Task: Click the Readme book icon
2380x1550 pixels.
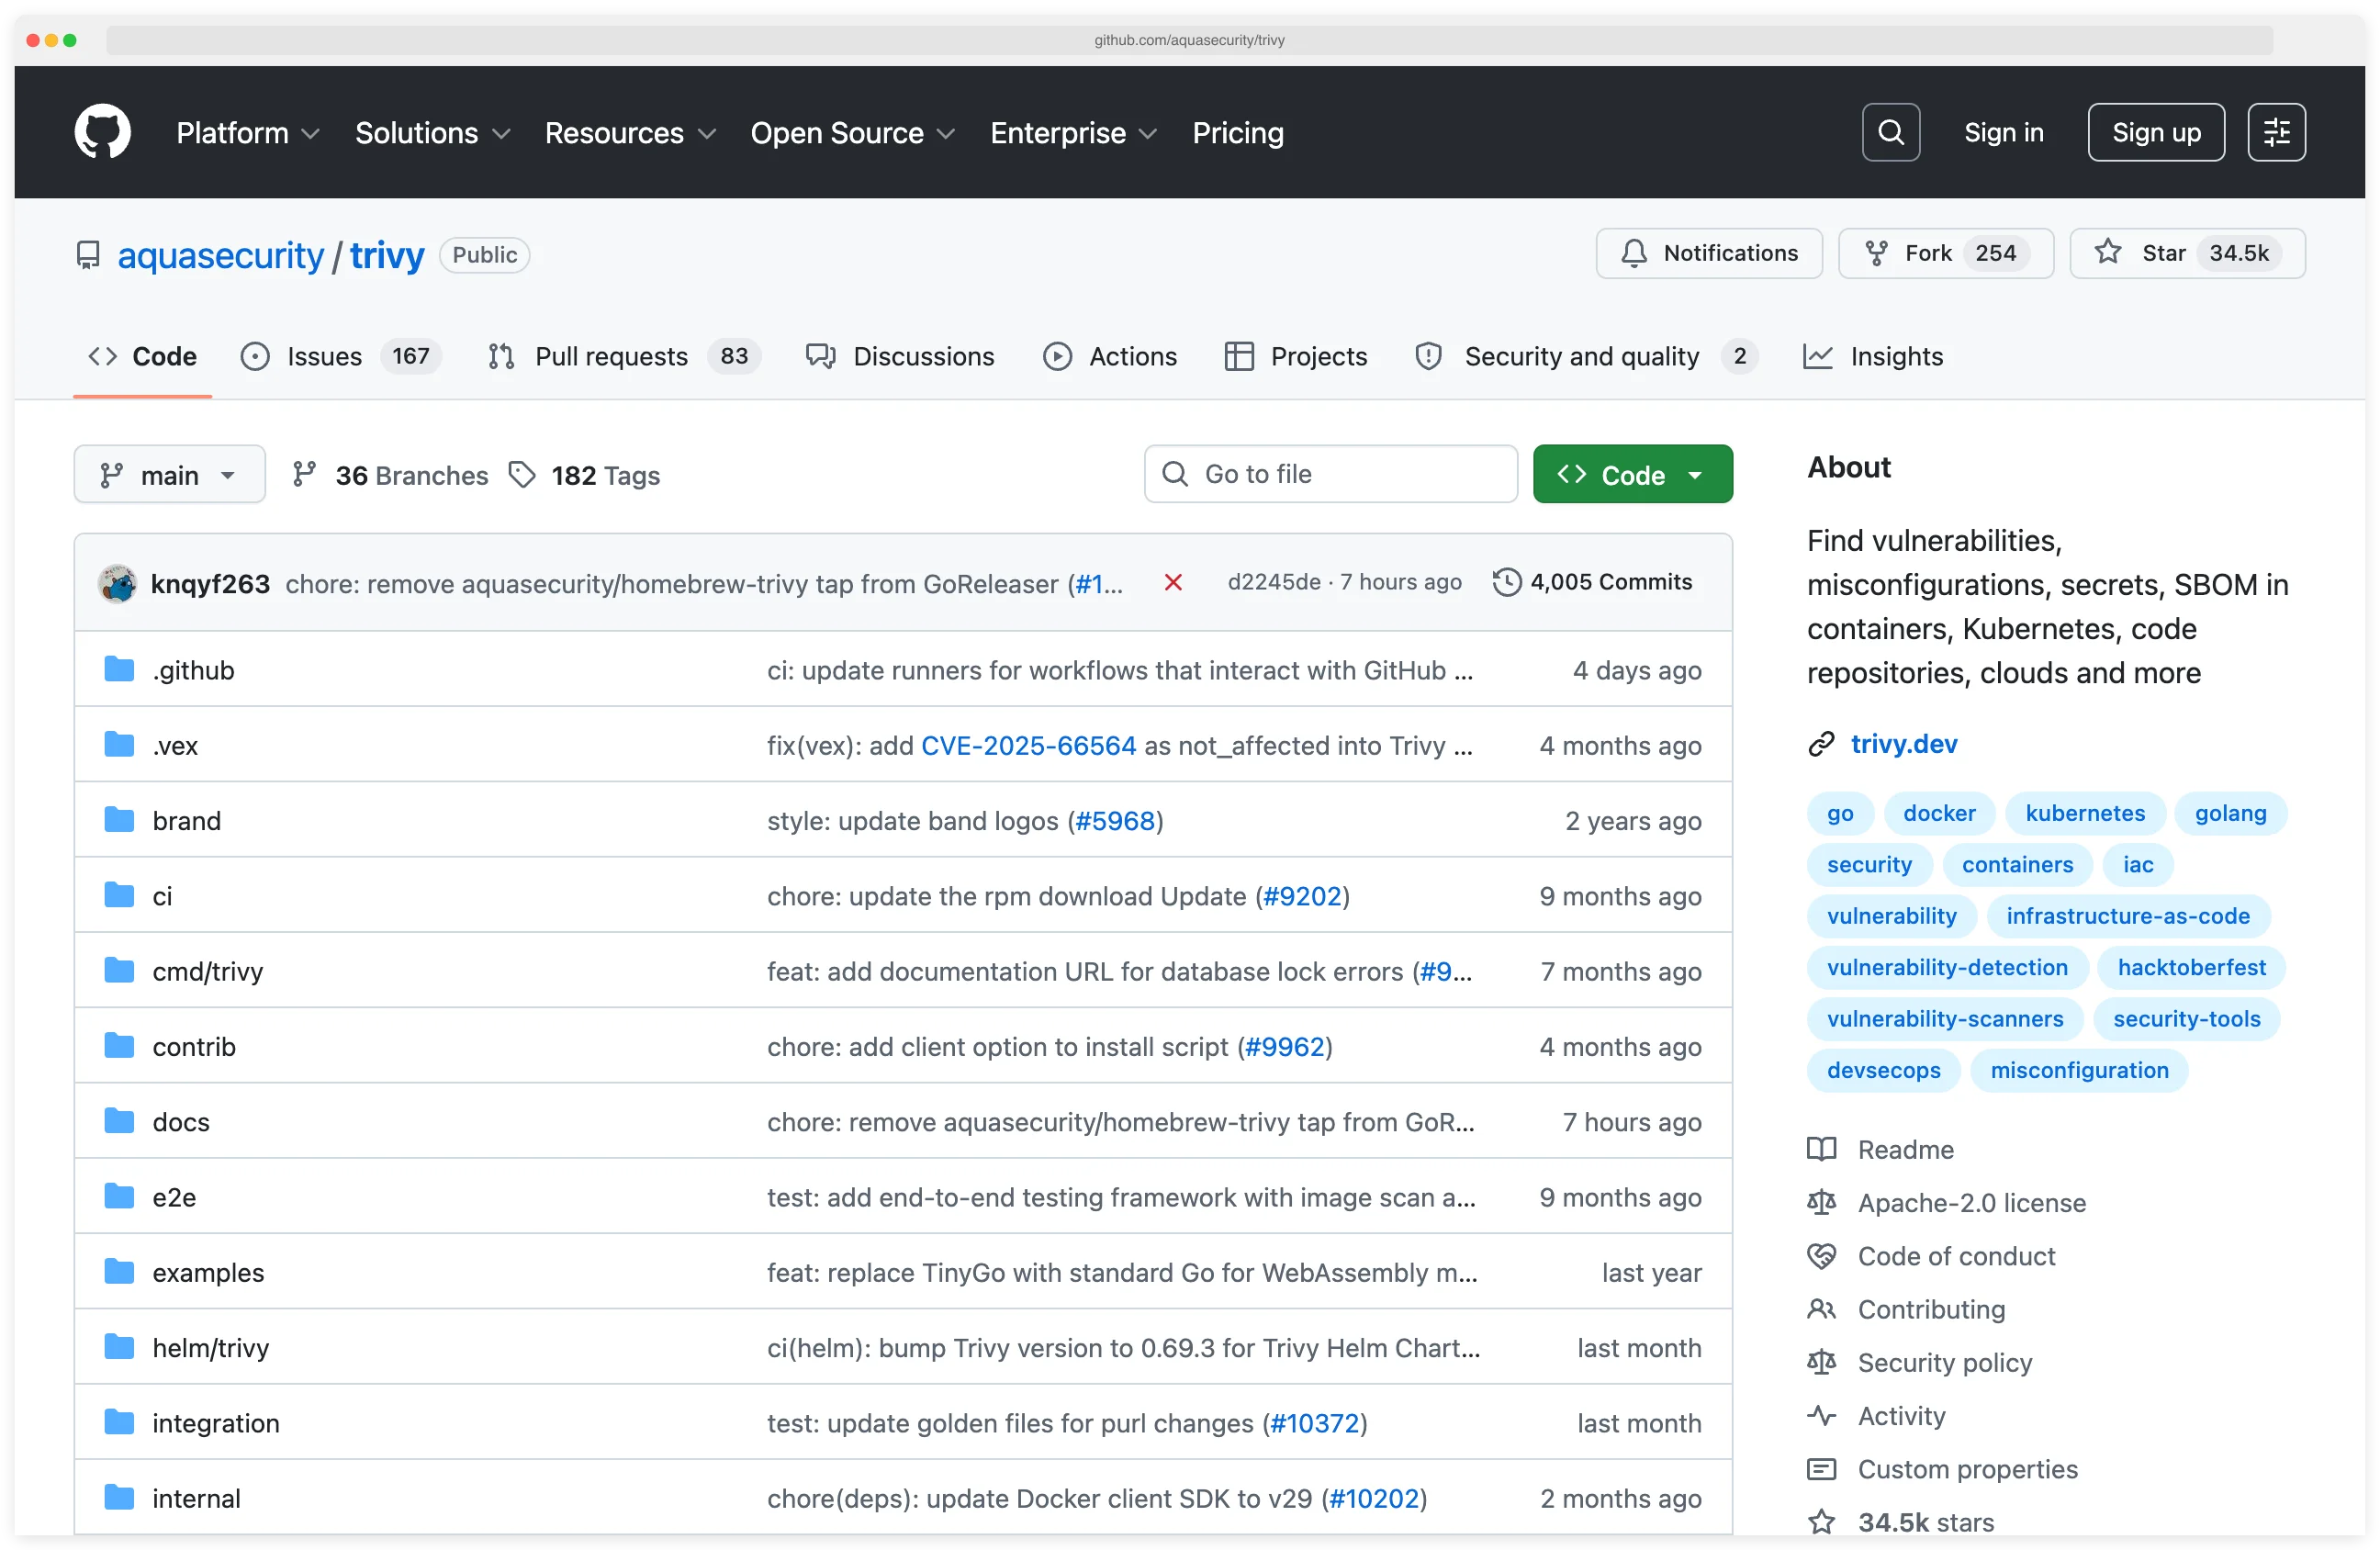Action: pyautogui.click(x=1822, y=1149)
